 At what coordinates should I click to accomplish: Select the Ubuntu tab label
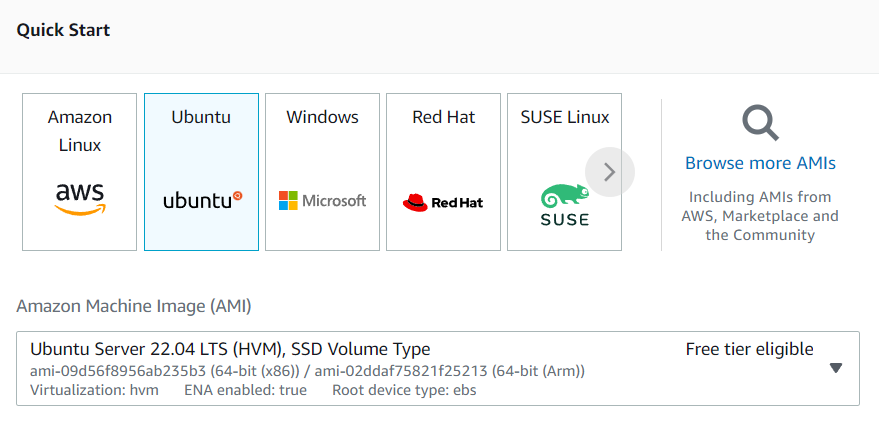click(x=201, y=117)
